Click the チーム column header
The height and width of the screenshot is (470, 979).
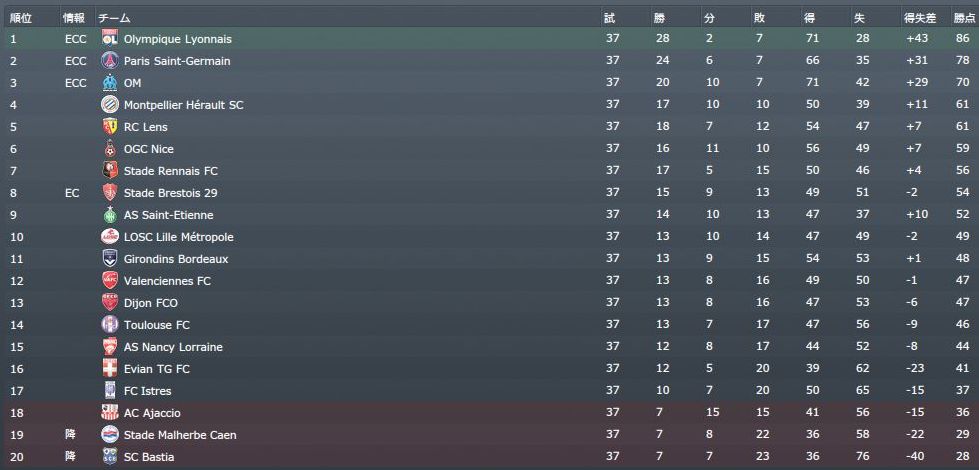tap(114, 18)
